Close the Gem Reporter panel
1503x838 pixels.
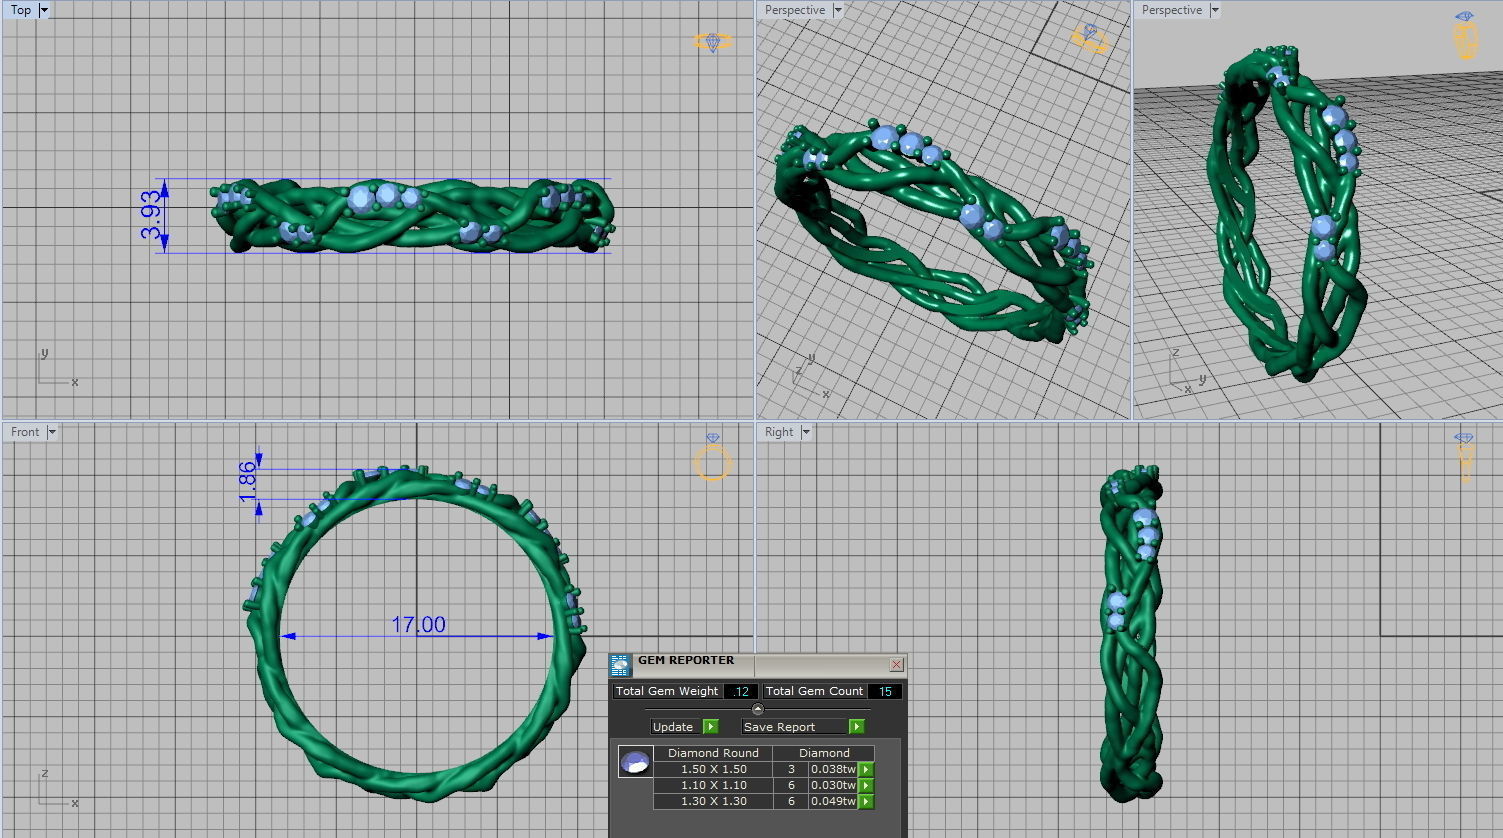pos(896,664)
